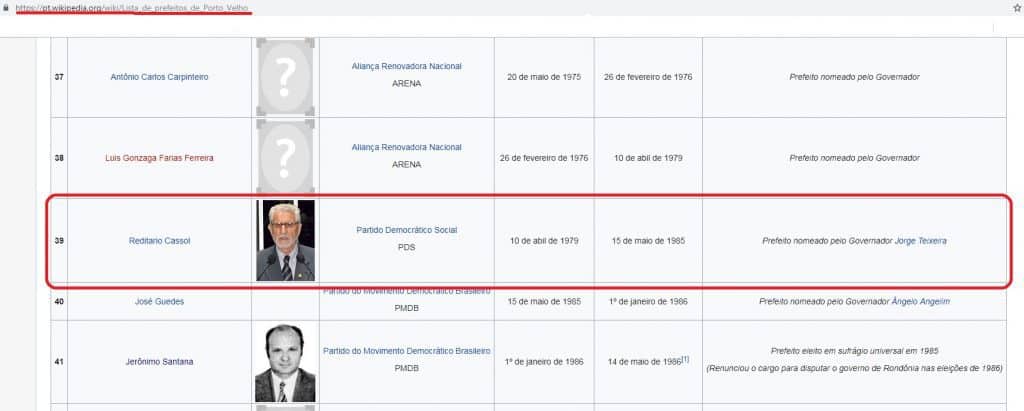Click placeholder question-mark image in row 37
Screen dimensions: 1024x411
pos(285,77)
